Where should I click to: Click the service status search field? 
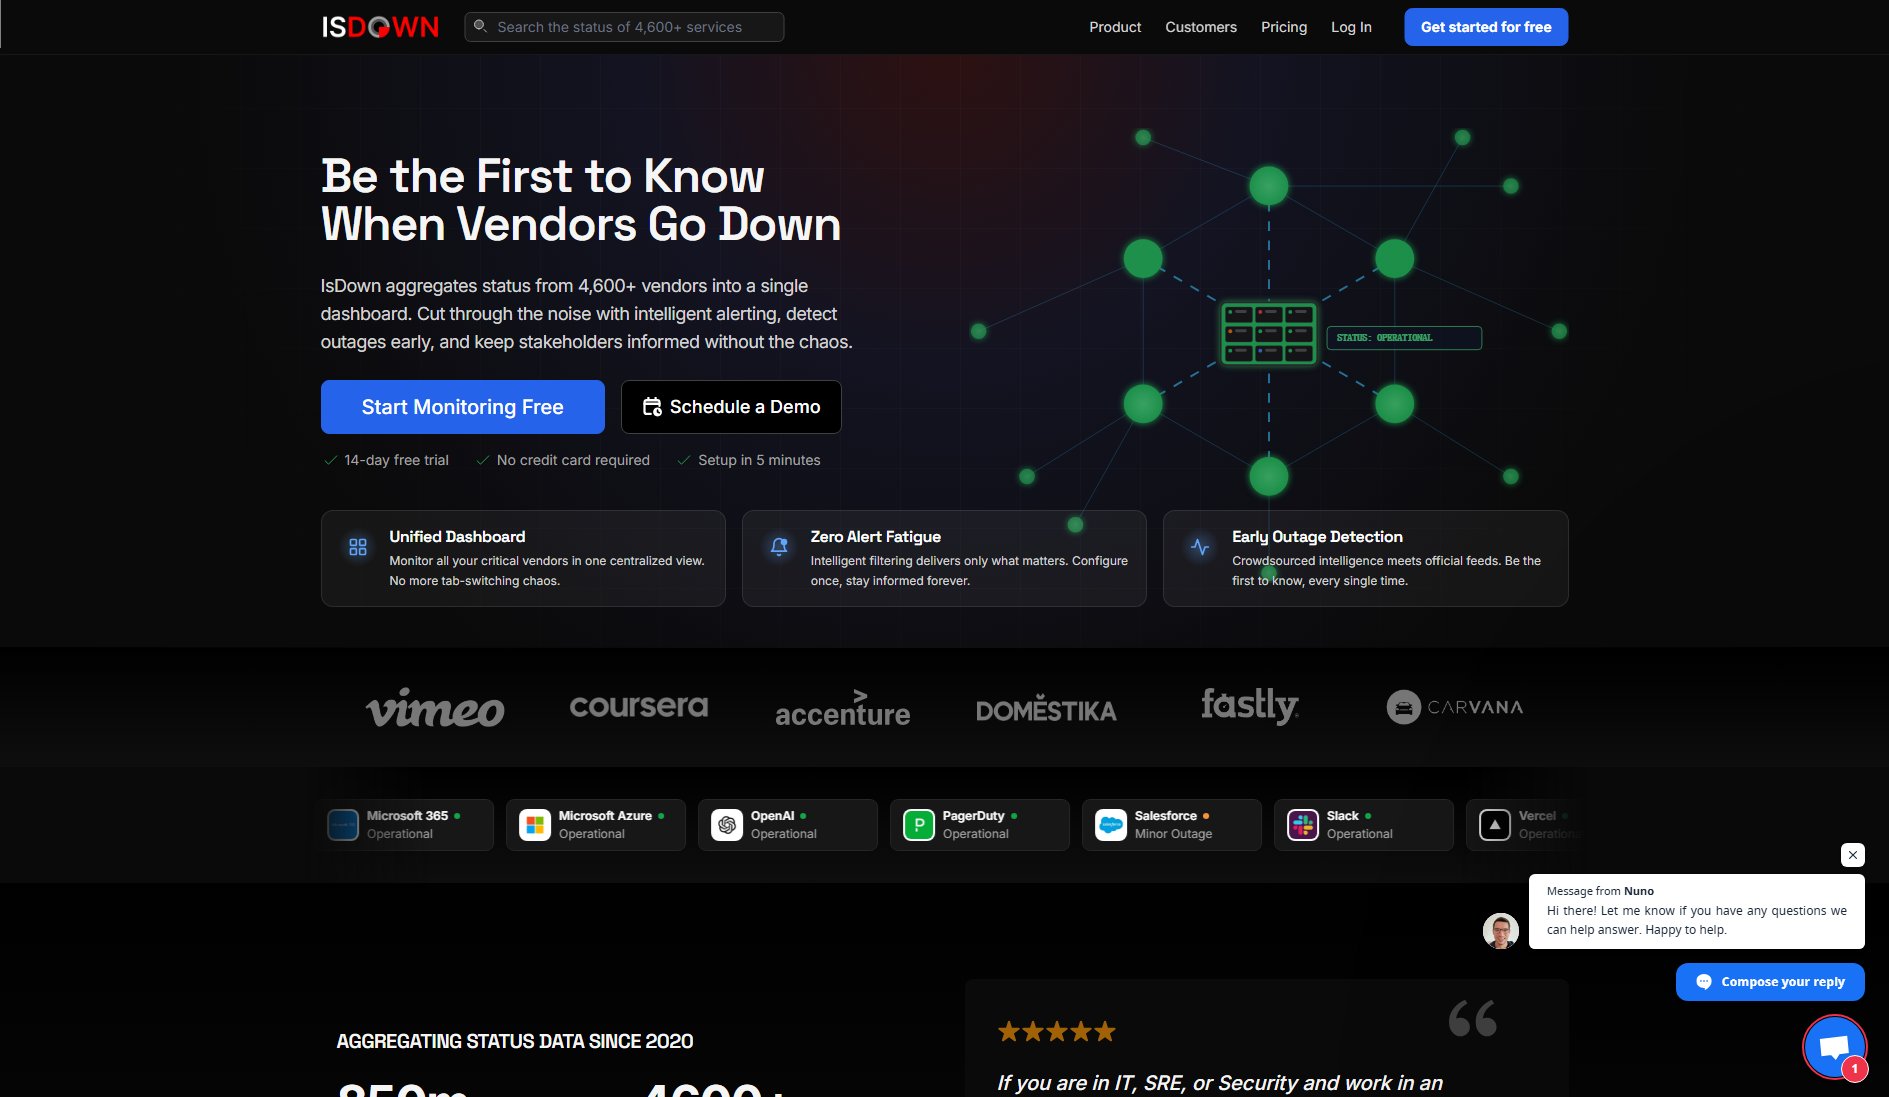click(x=624, y=27)
